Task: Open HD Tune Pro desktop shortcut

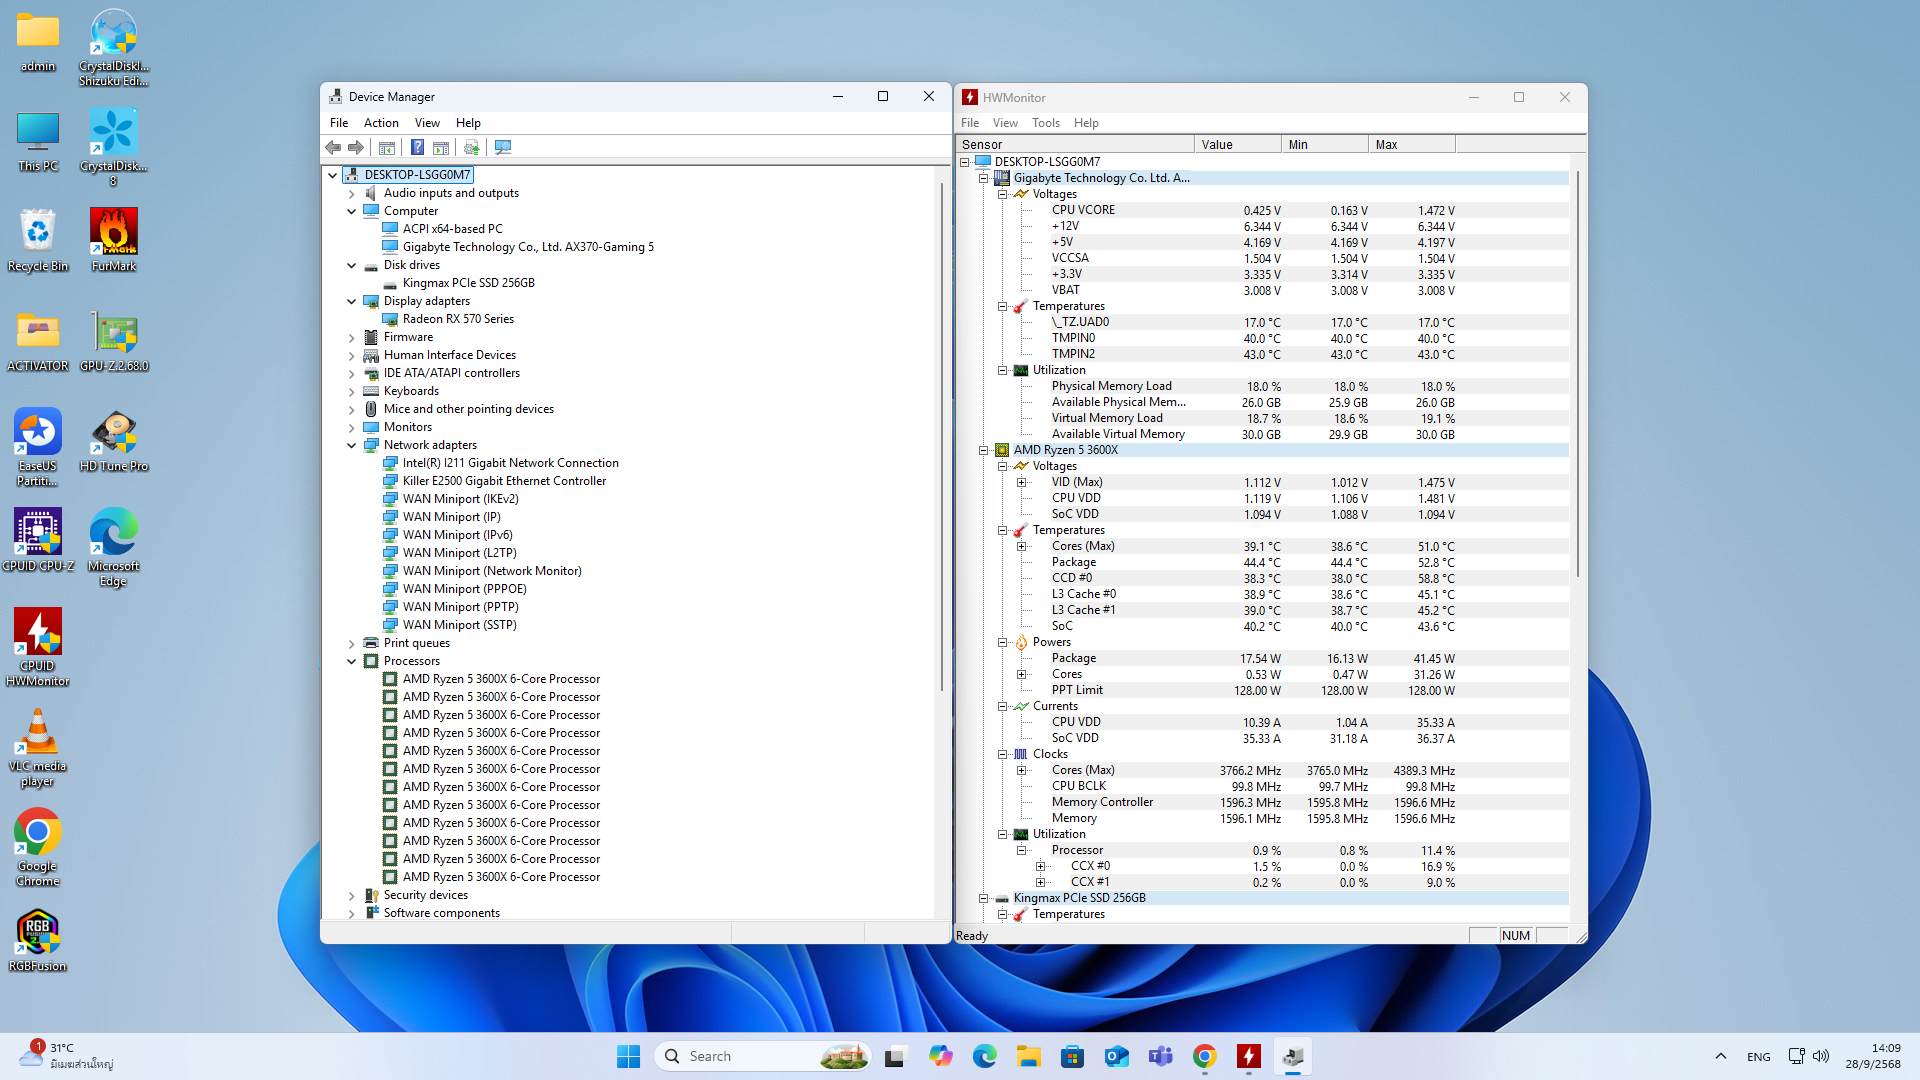Action: 114,440
